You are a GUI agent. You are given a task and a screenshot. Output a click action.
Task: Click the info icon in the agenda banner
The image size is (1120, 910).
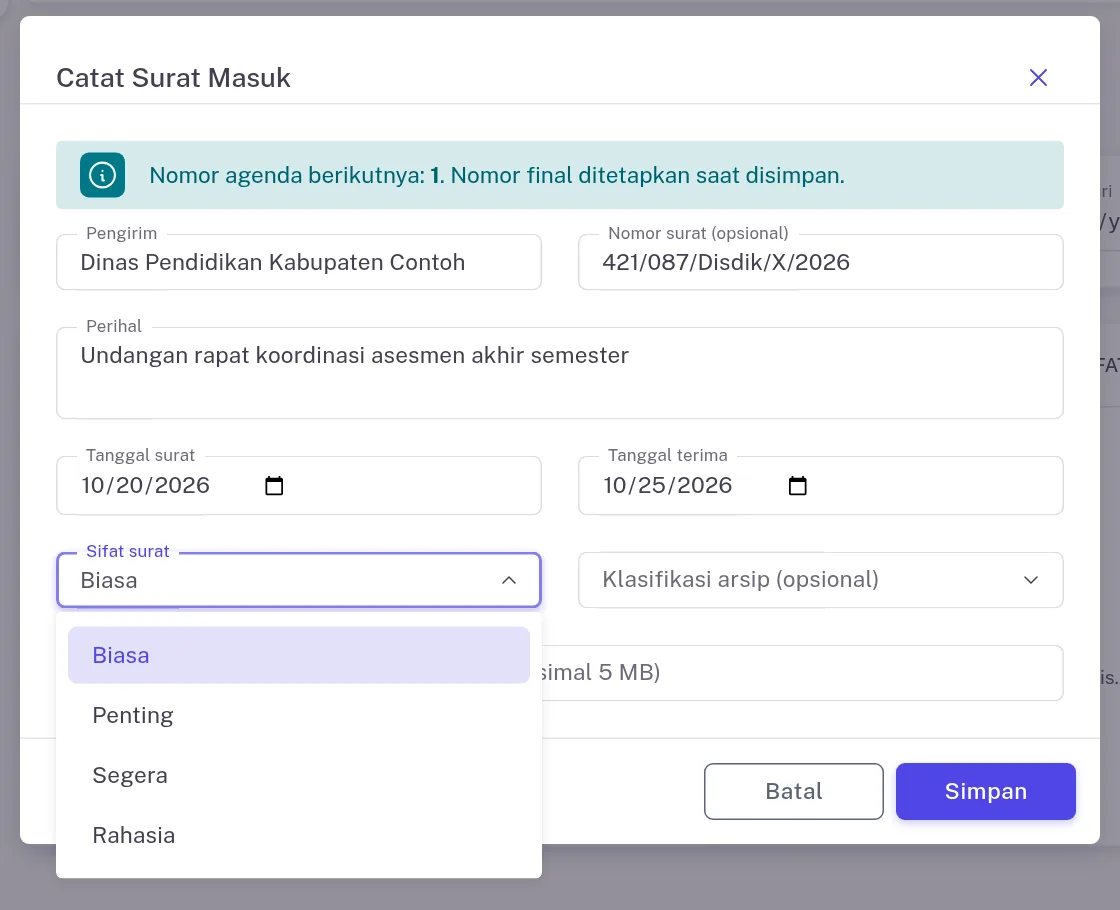point(102,175)
